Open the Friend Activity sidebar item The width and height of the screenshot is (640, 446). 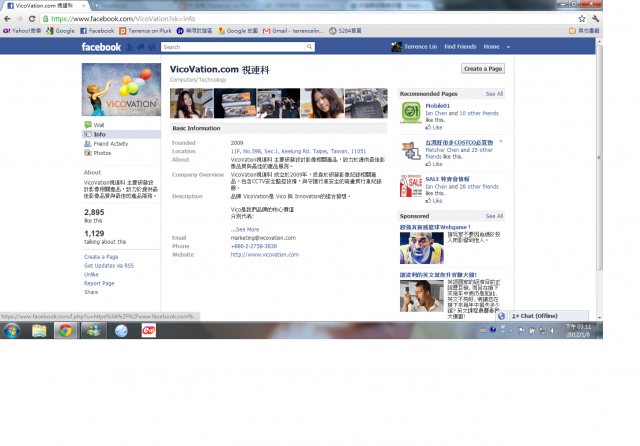coord(106,144)
